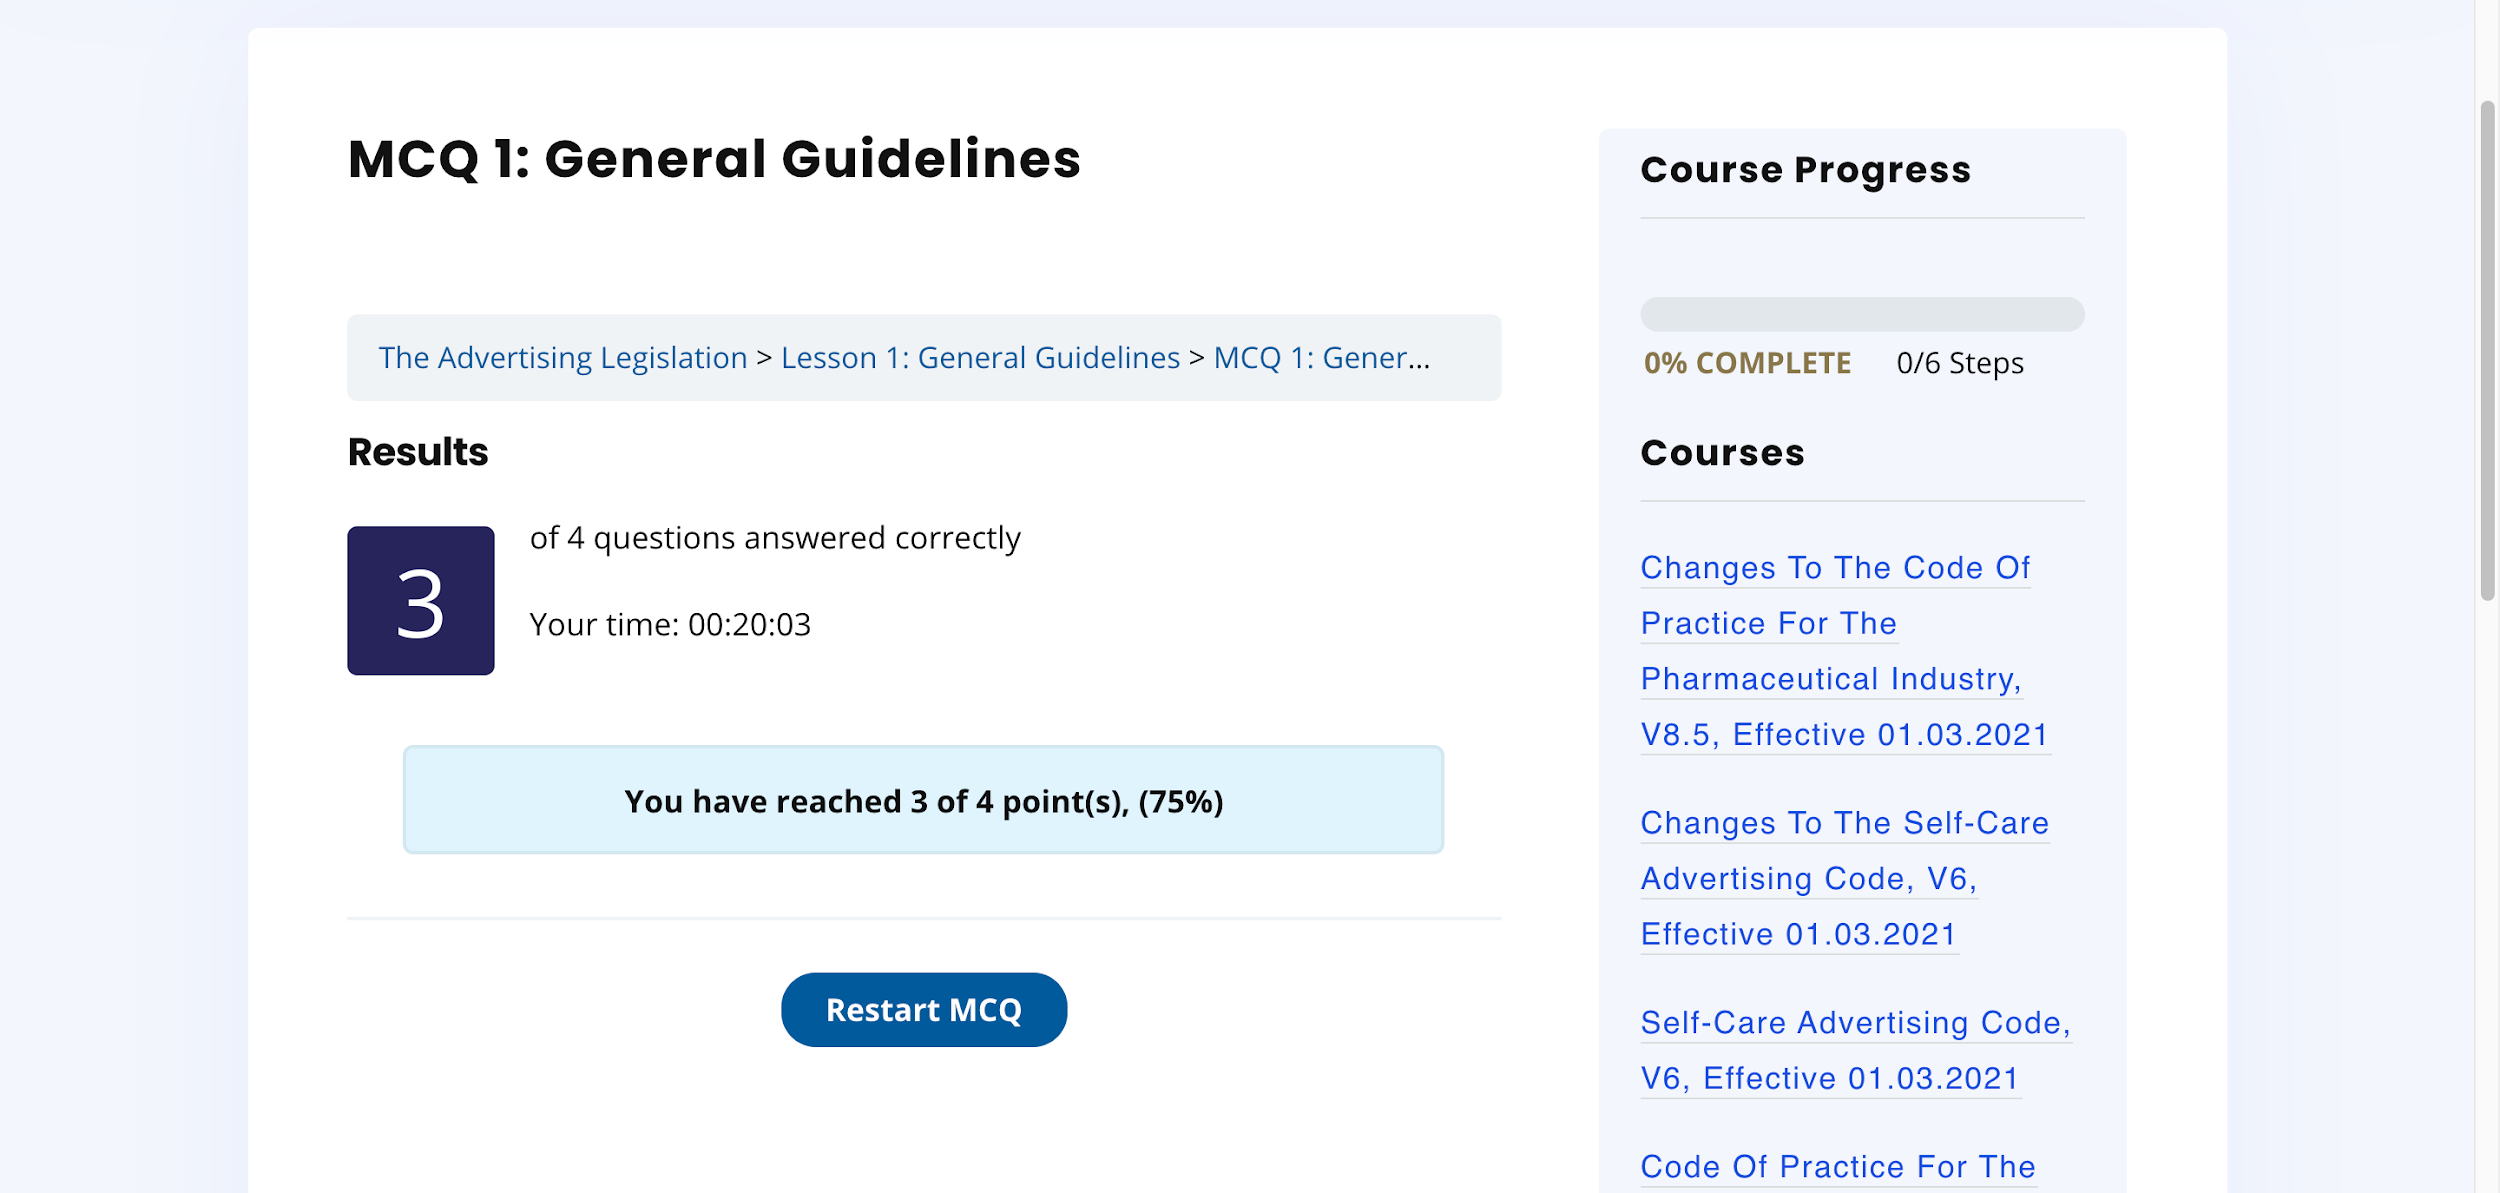Open Changes To The Self-Care Advertising Code course
The image size is (2500, 1193).
coord(1843,877)
